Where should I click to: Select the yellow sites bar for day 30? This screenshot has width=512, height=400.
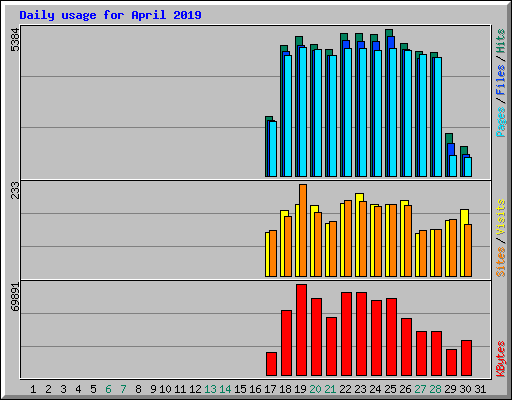tap(462, 243)
